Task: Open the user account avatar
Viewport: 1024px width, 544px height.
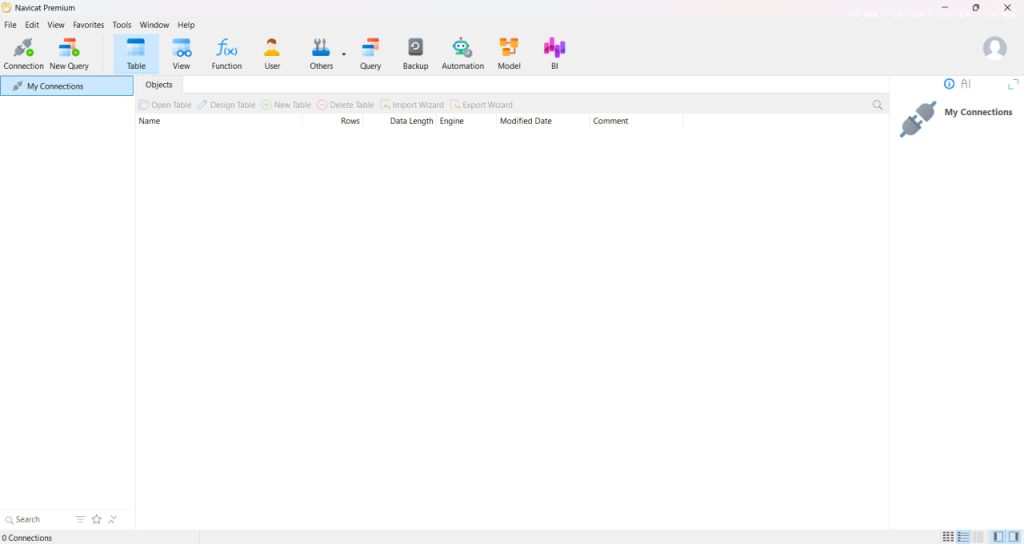Action: [995, 48]
